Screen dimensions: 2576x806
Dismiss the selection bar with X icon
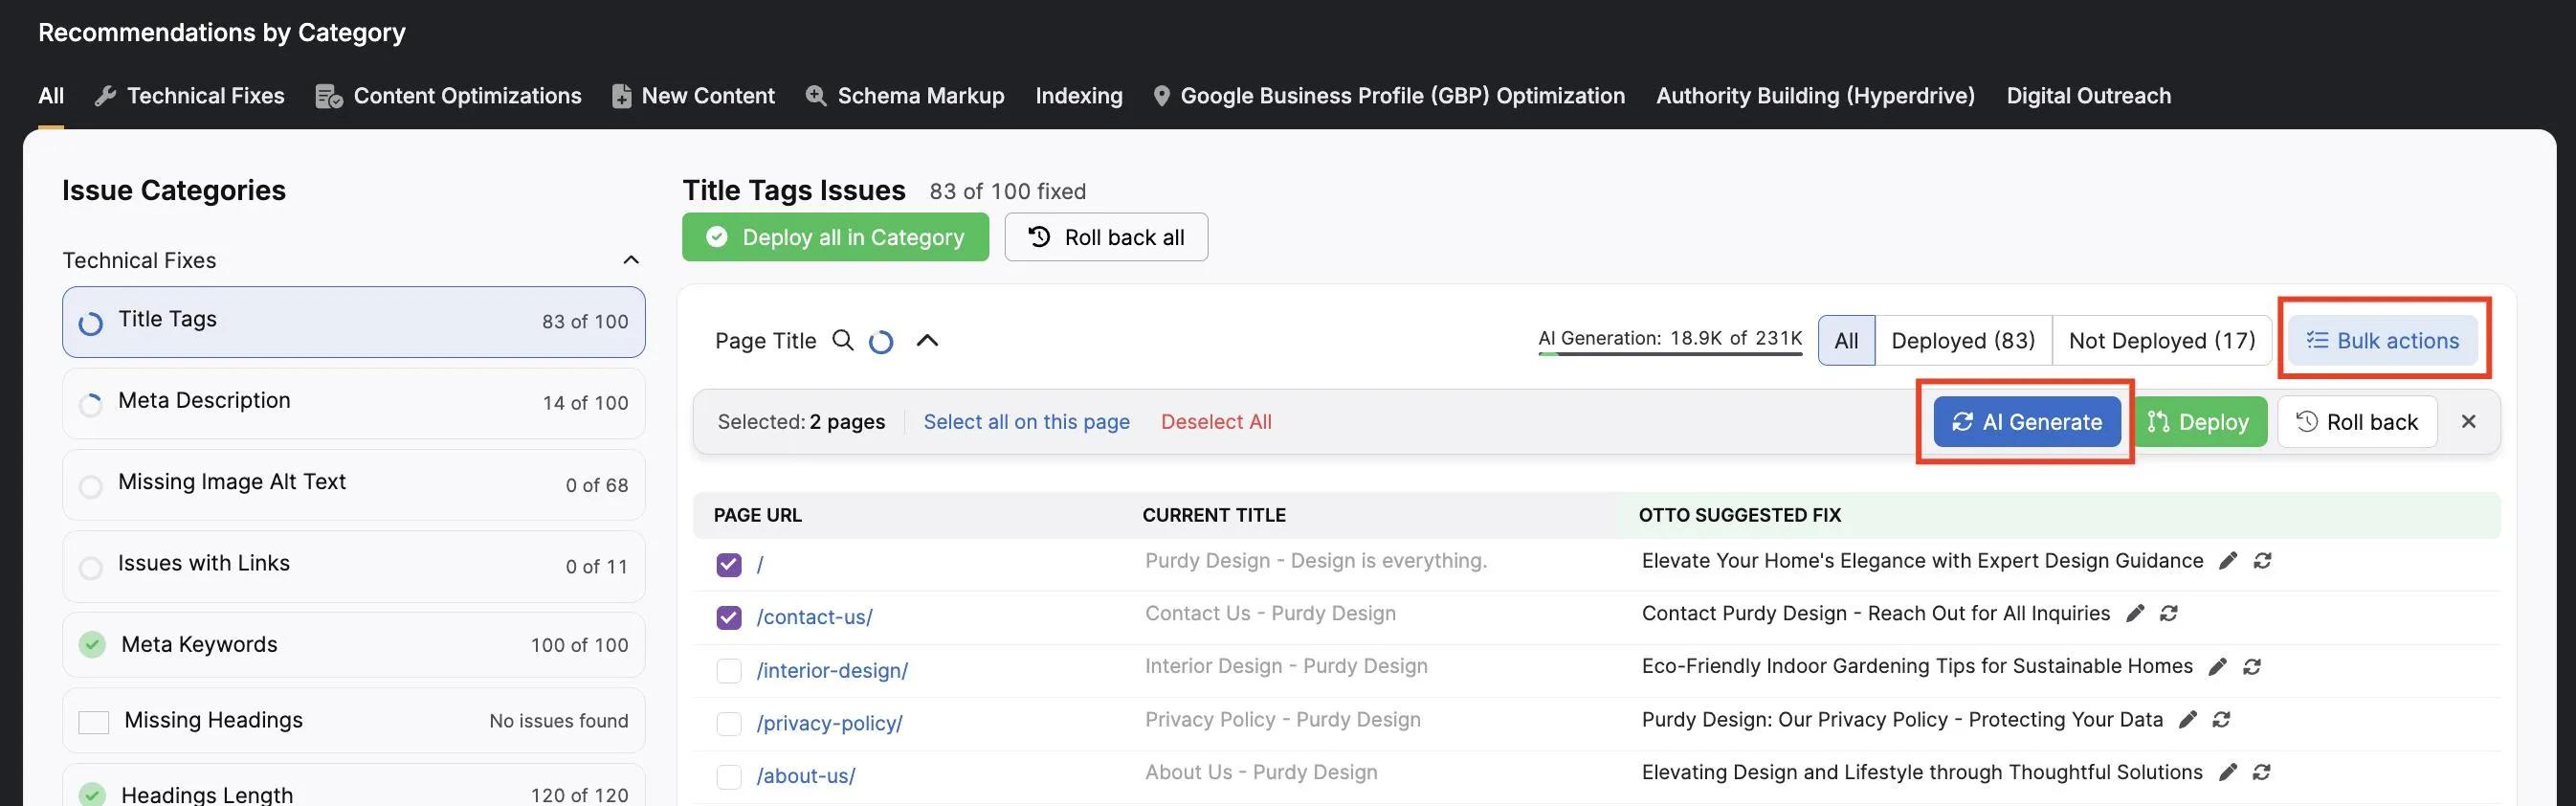pos(2468,422)
